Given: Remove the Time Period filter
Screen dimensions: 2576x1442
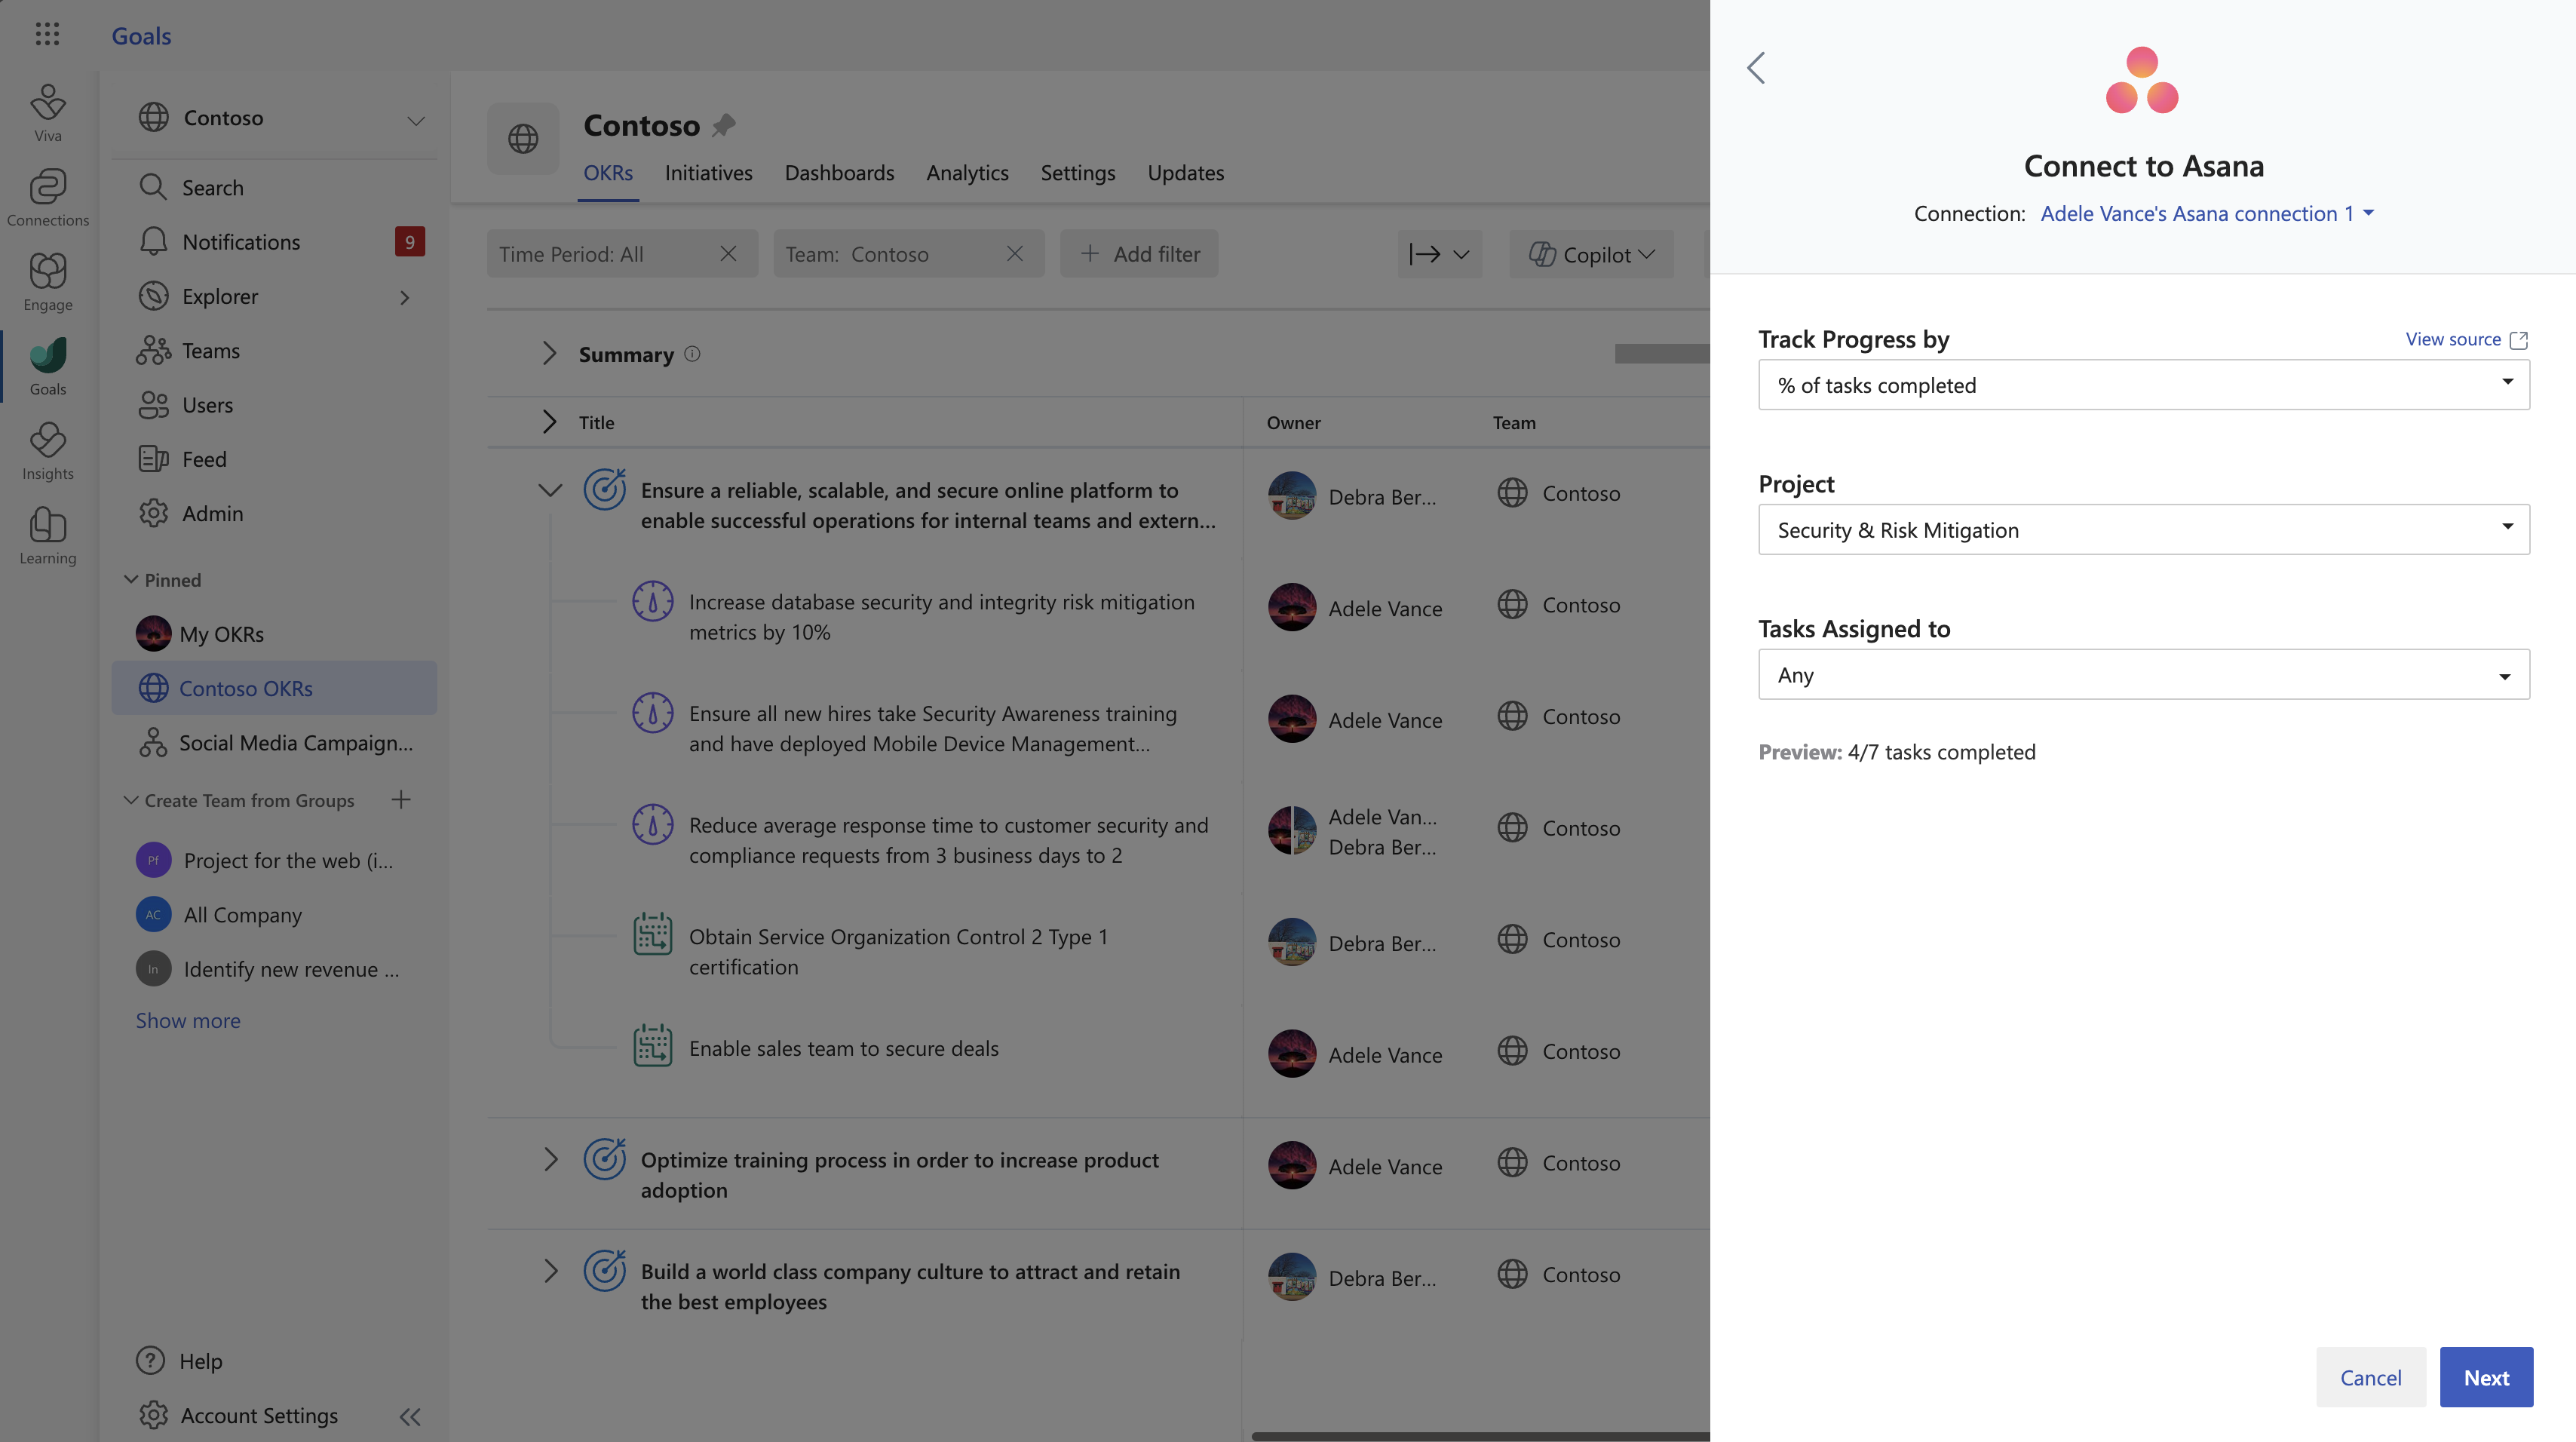Looking at the screenshot, I should pos(728,254).
